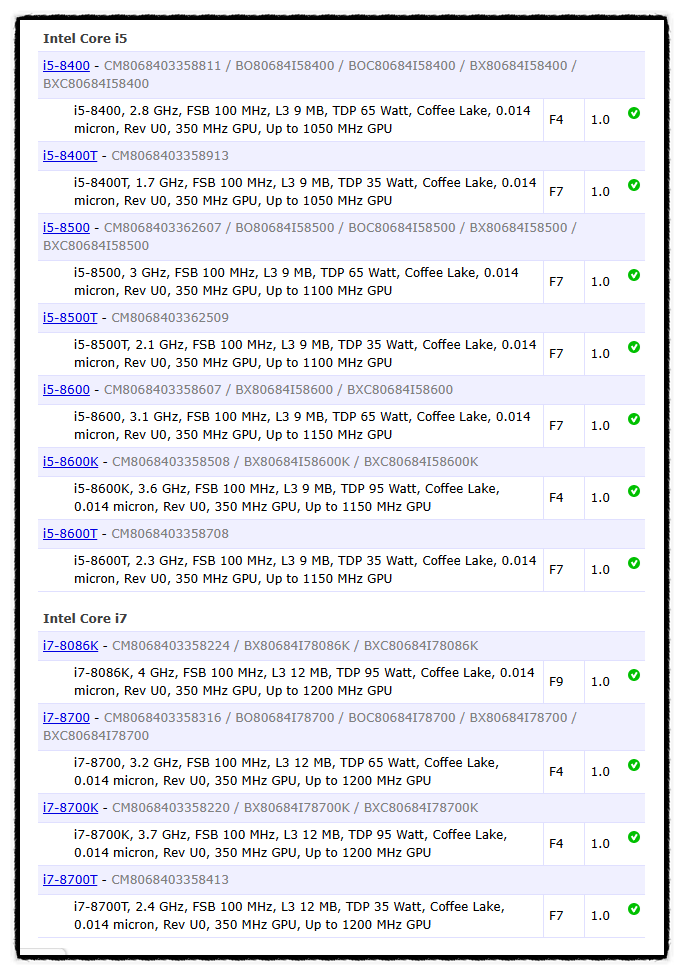Click the Intel Core i5 section heading
The image size is (684, 975).
click(x=85, y=39)
